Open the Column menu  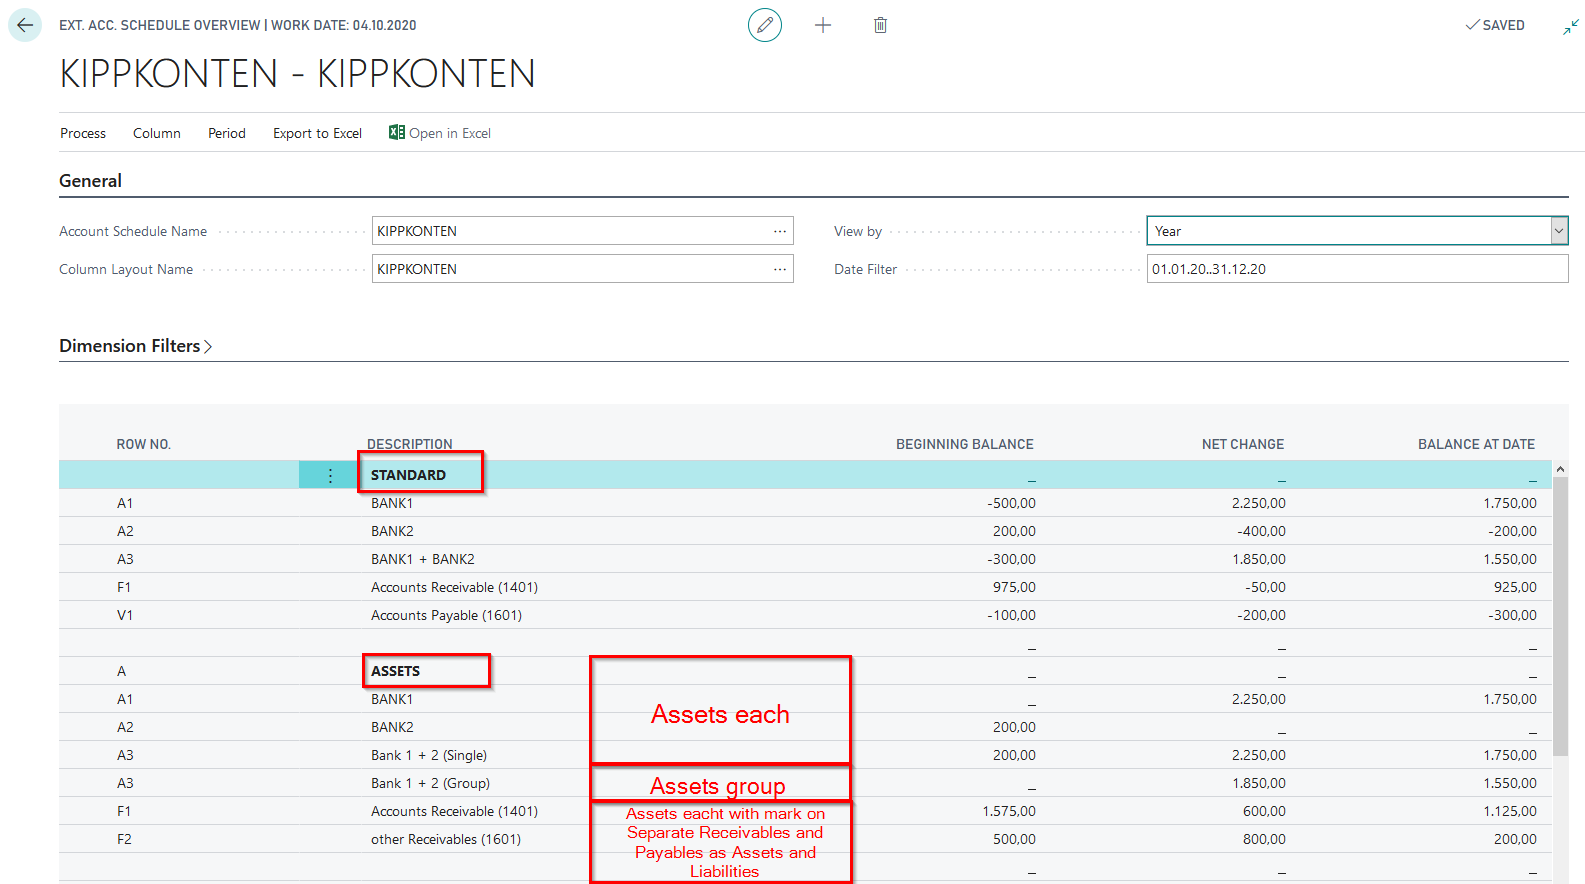point(157,133)
